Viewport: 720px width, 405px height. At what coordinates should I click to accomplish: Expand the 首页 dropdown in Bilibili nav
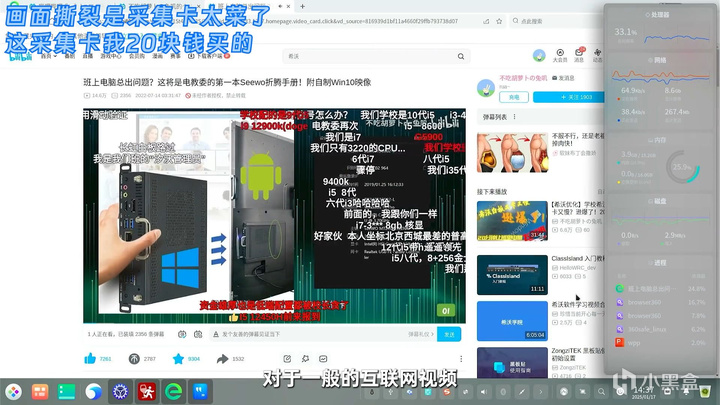tap(49, 56)
